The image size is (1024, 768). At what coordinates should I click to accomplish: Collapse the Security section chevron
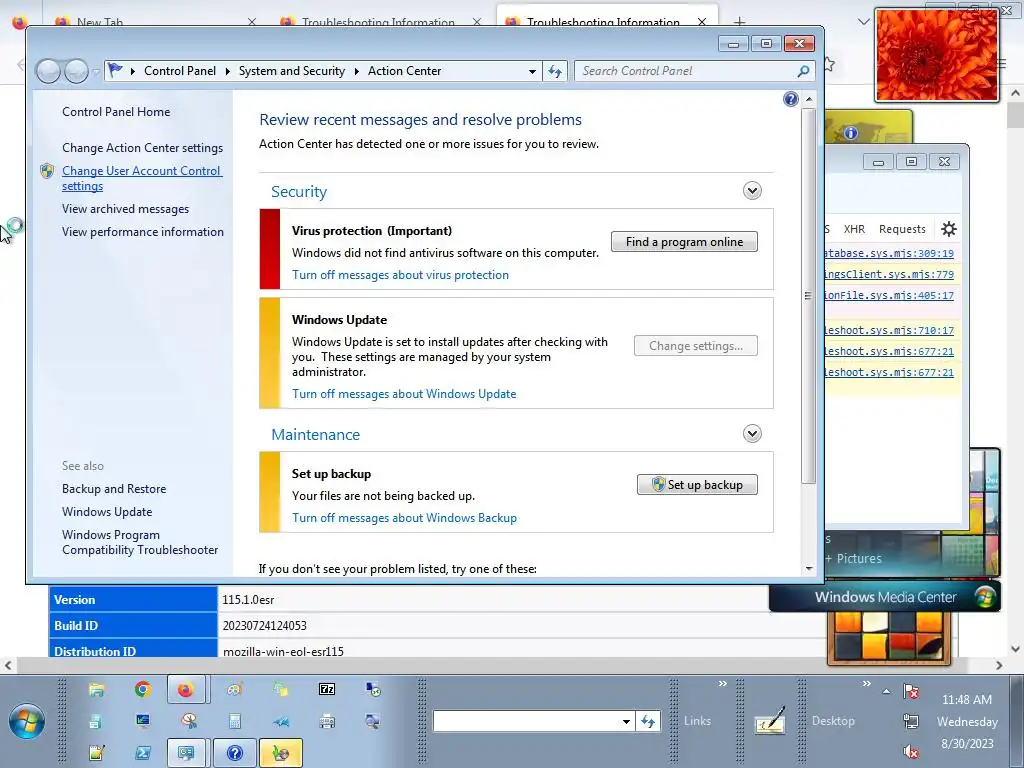752,191
